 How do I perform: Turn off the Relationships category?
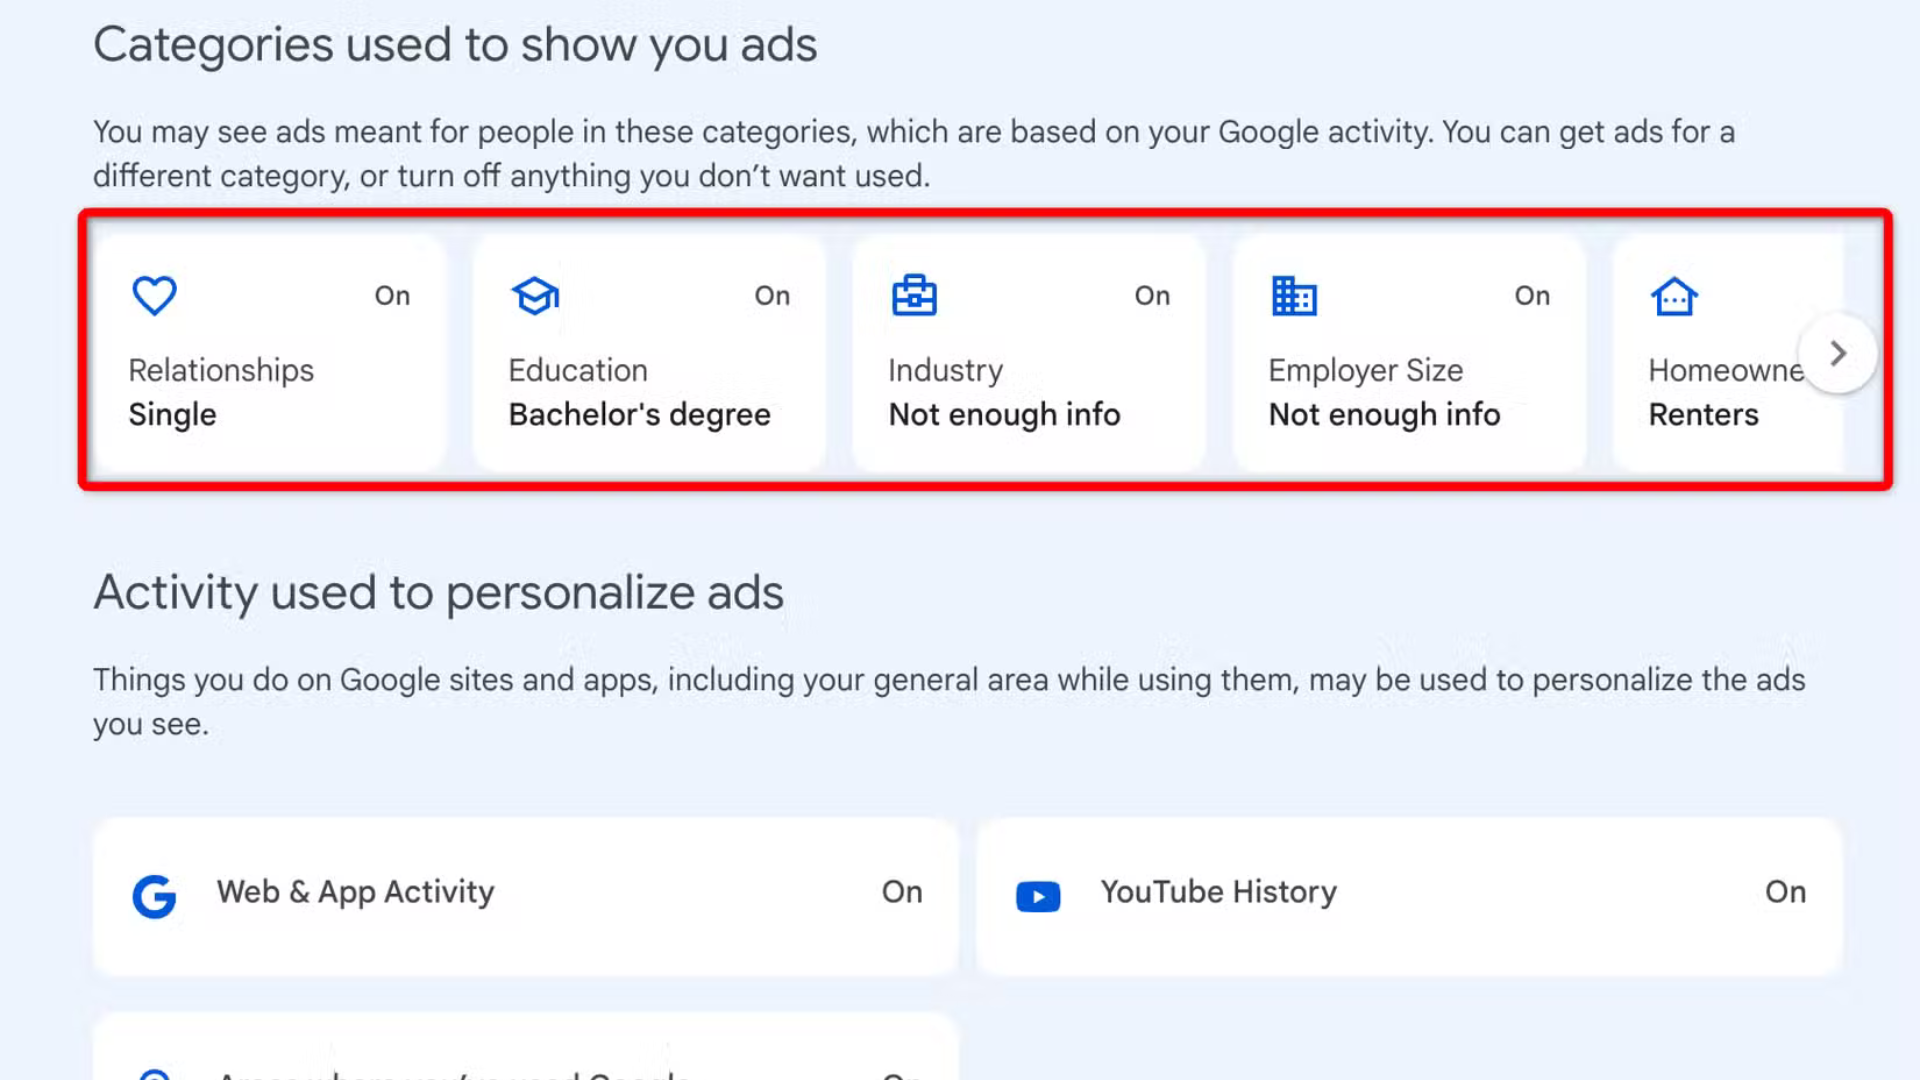(392, 295)
